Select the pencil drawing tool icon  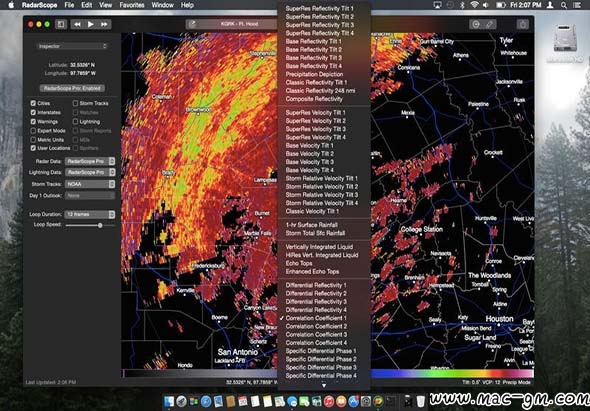point(490,24)
